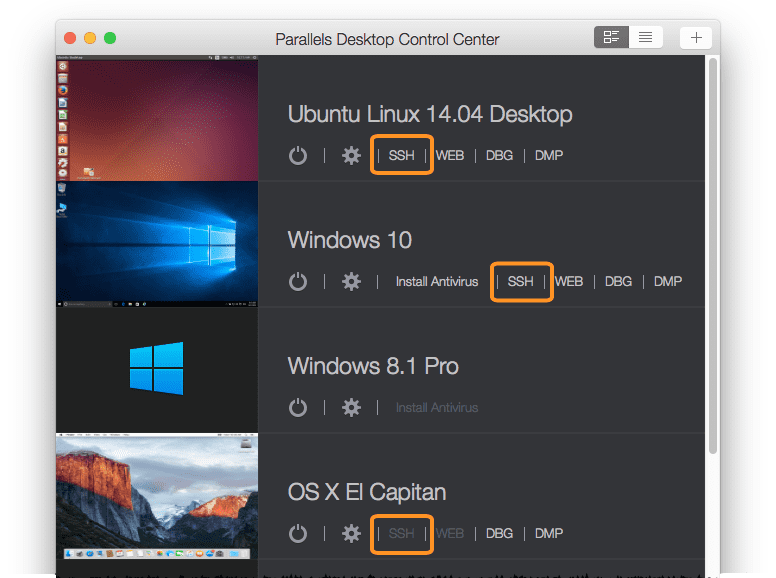Click DBG for Windows 10
This screenshot has height=578, width=776.
point(618,282)
